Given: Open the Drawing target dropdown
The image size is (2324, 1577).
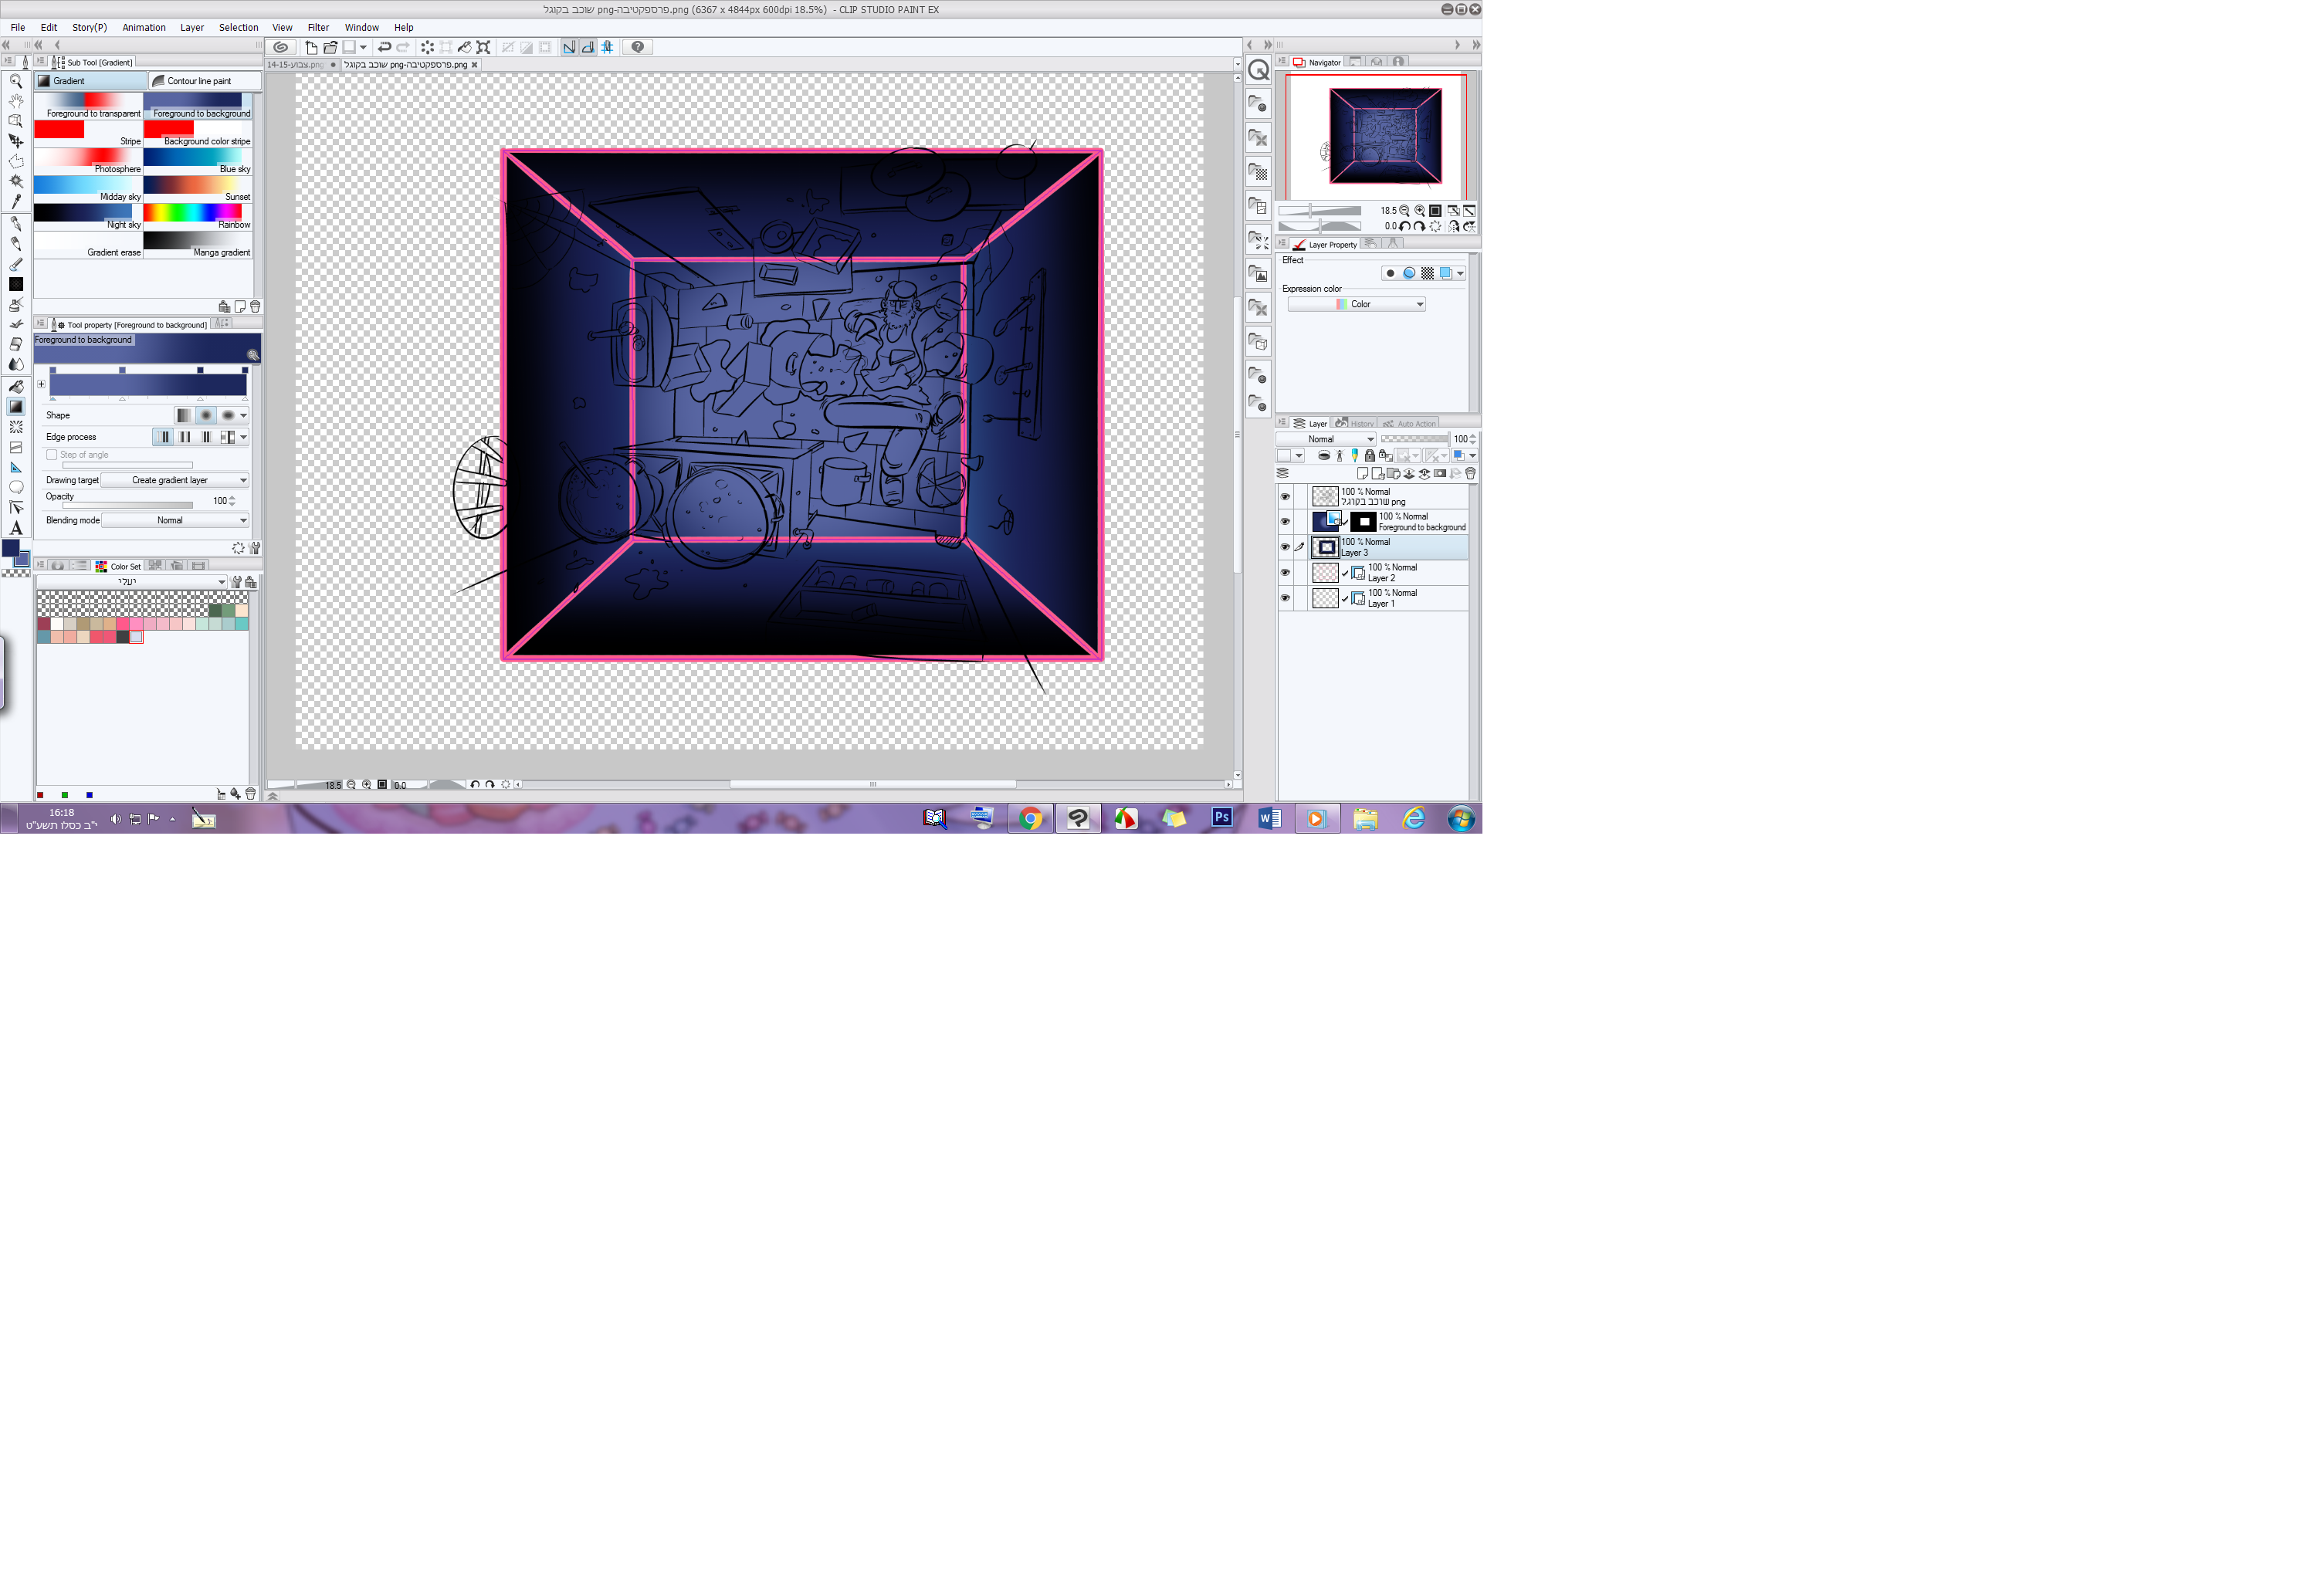Looking at the screenshot, I should coord(175,480).
